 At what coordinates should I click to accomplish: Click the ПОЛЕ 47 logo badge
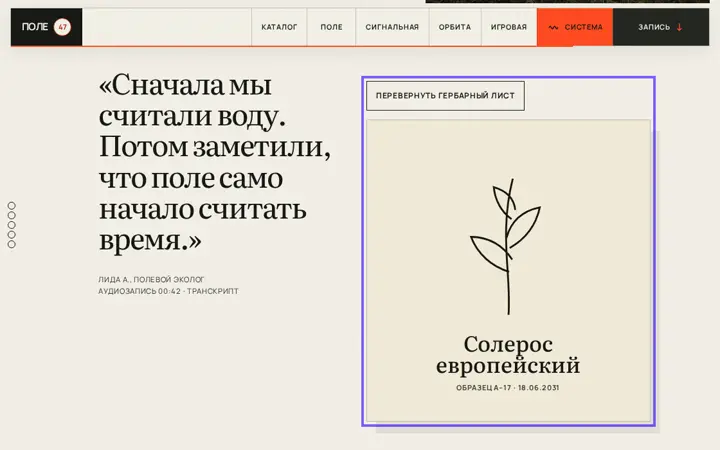(x=46, y=27)
